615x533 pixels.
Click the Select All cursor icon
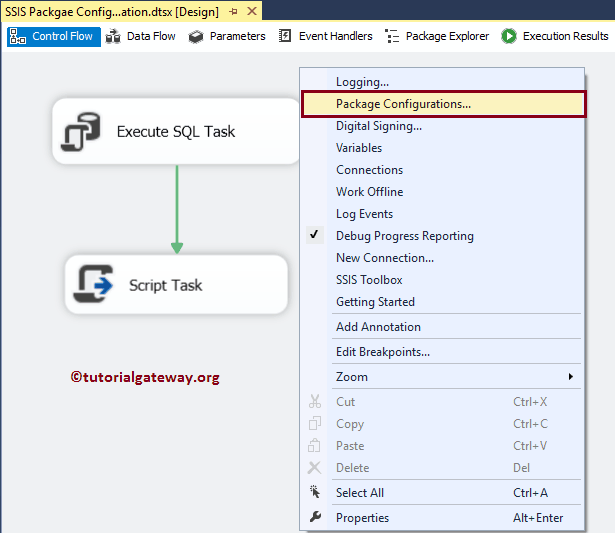315,492
